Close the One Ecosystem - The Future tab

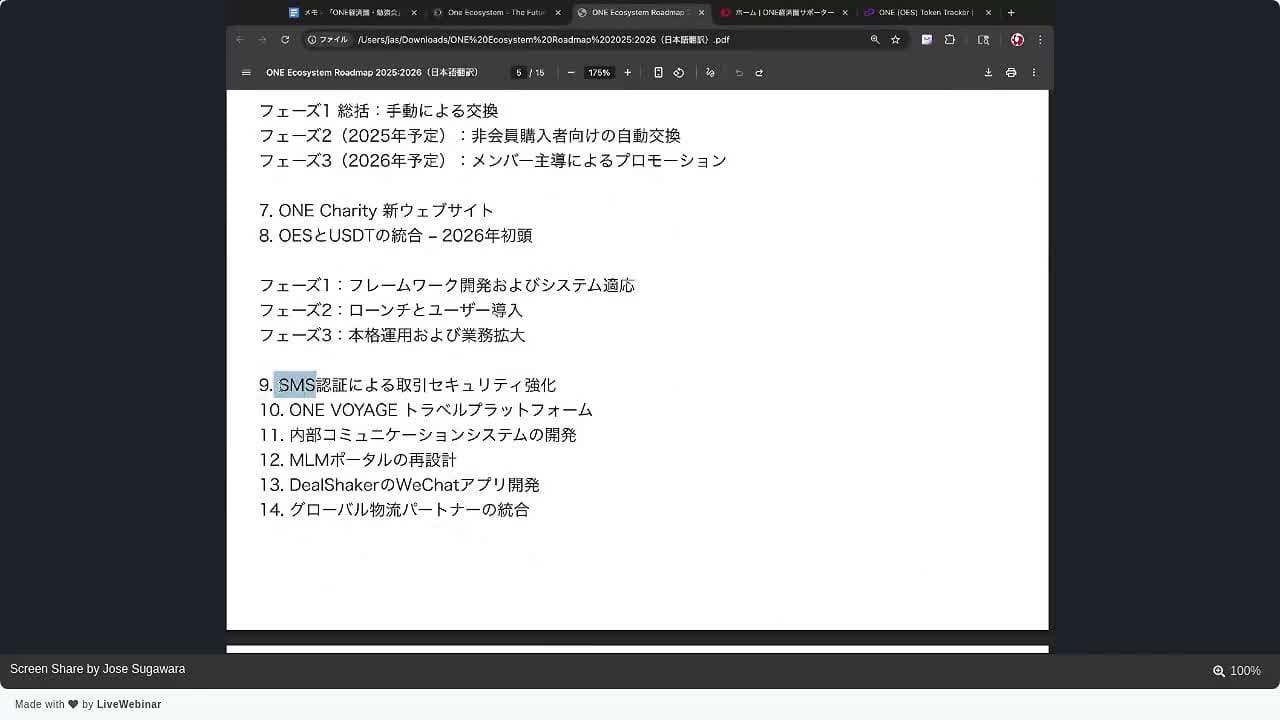click(x=558, y=13)
